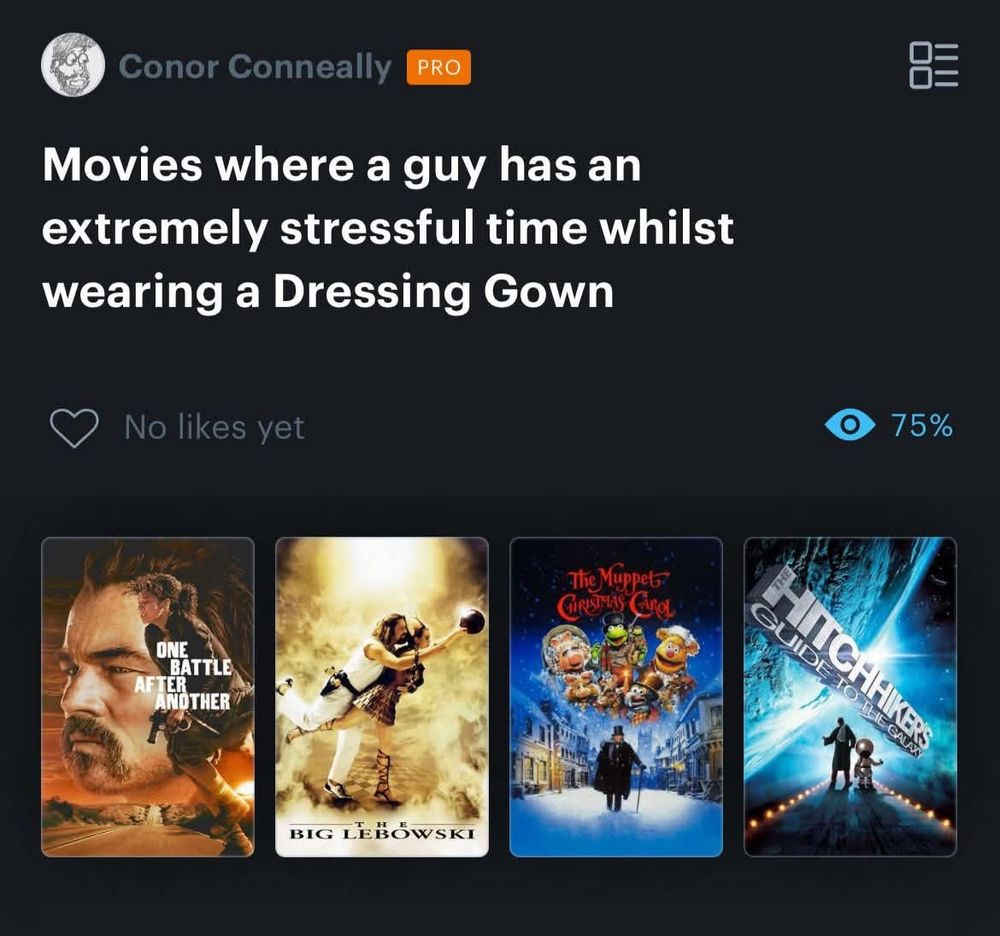Image resolution: width=1000 pixels, height=936 pixels.
Task: Click the blue eye watched icon
Action: click(849, 425)
